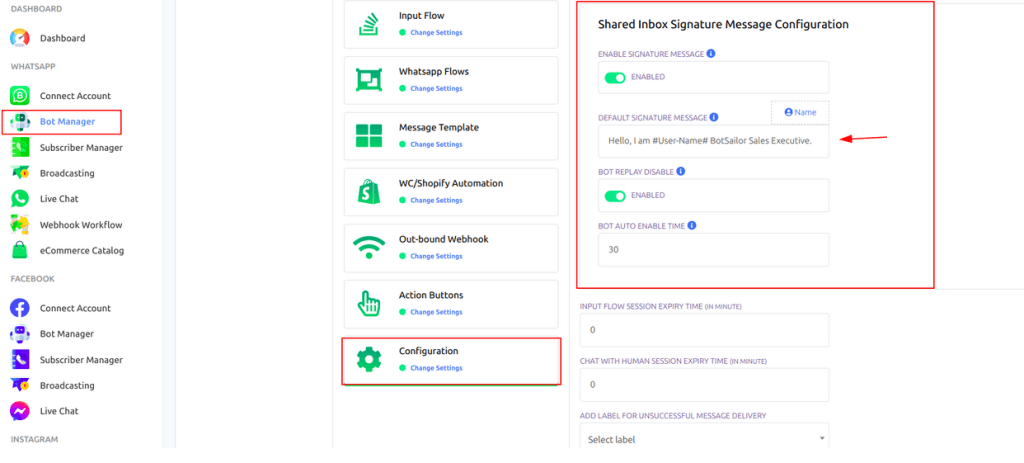Click Change Settings under Message Template
1024x463 pixels.
pyautogui.click(x=436, y=145)
